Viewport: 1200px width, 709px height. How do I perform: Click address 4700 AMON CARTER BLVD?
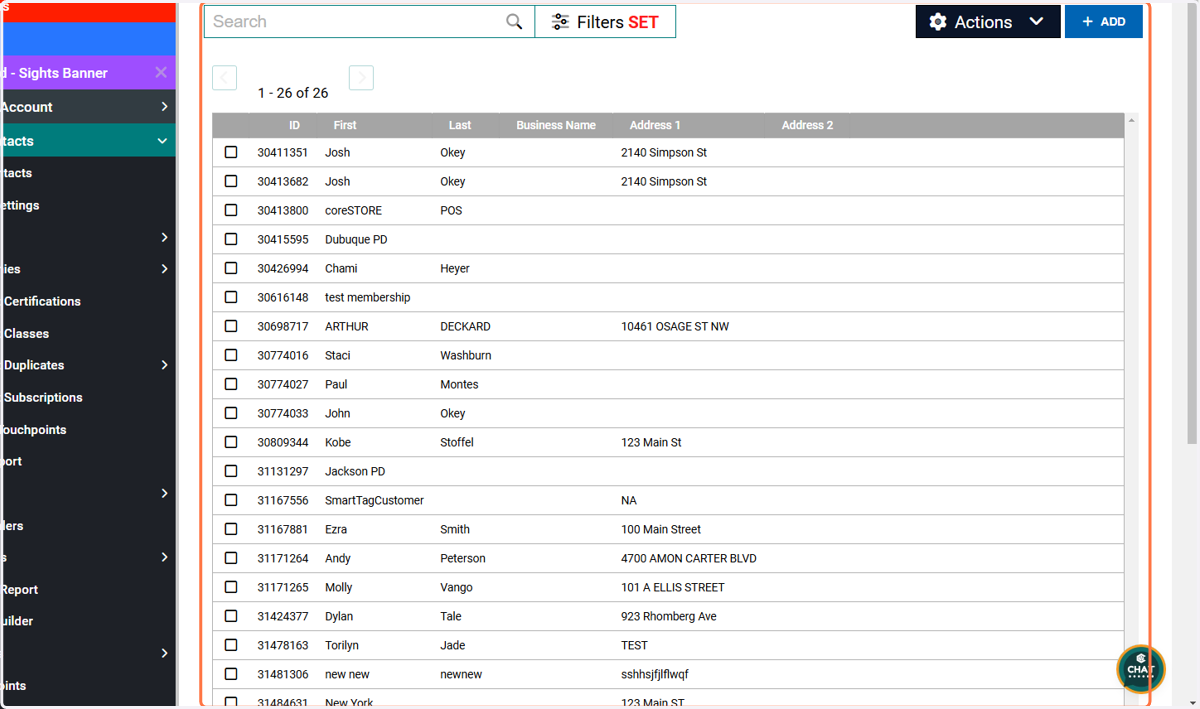pyautogui.click(x=689, y=558)
